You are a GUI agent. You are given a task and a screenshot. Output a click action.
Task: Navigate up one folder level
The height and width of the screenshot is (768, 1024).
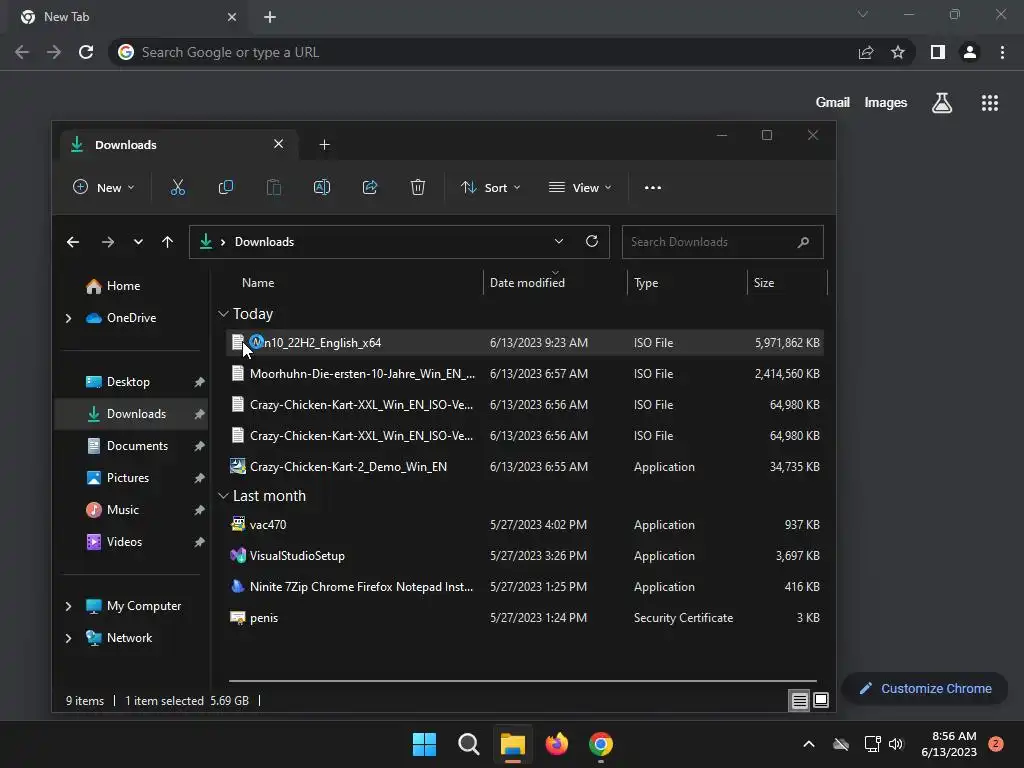coord(167,242)
